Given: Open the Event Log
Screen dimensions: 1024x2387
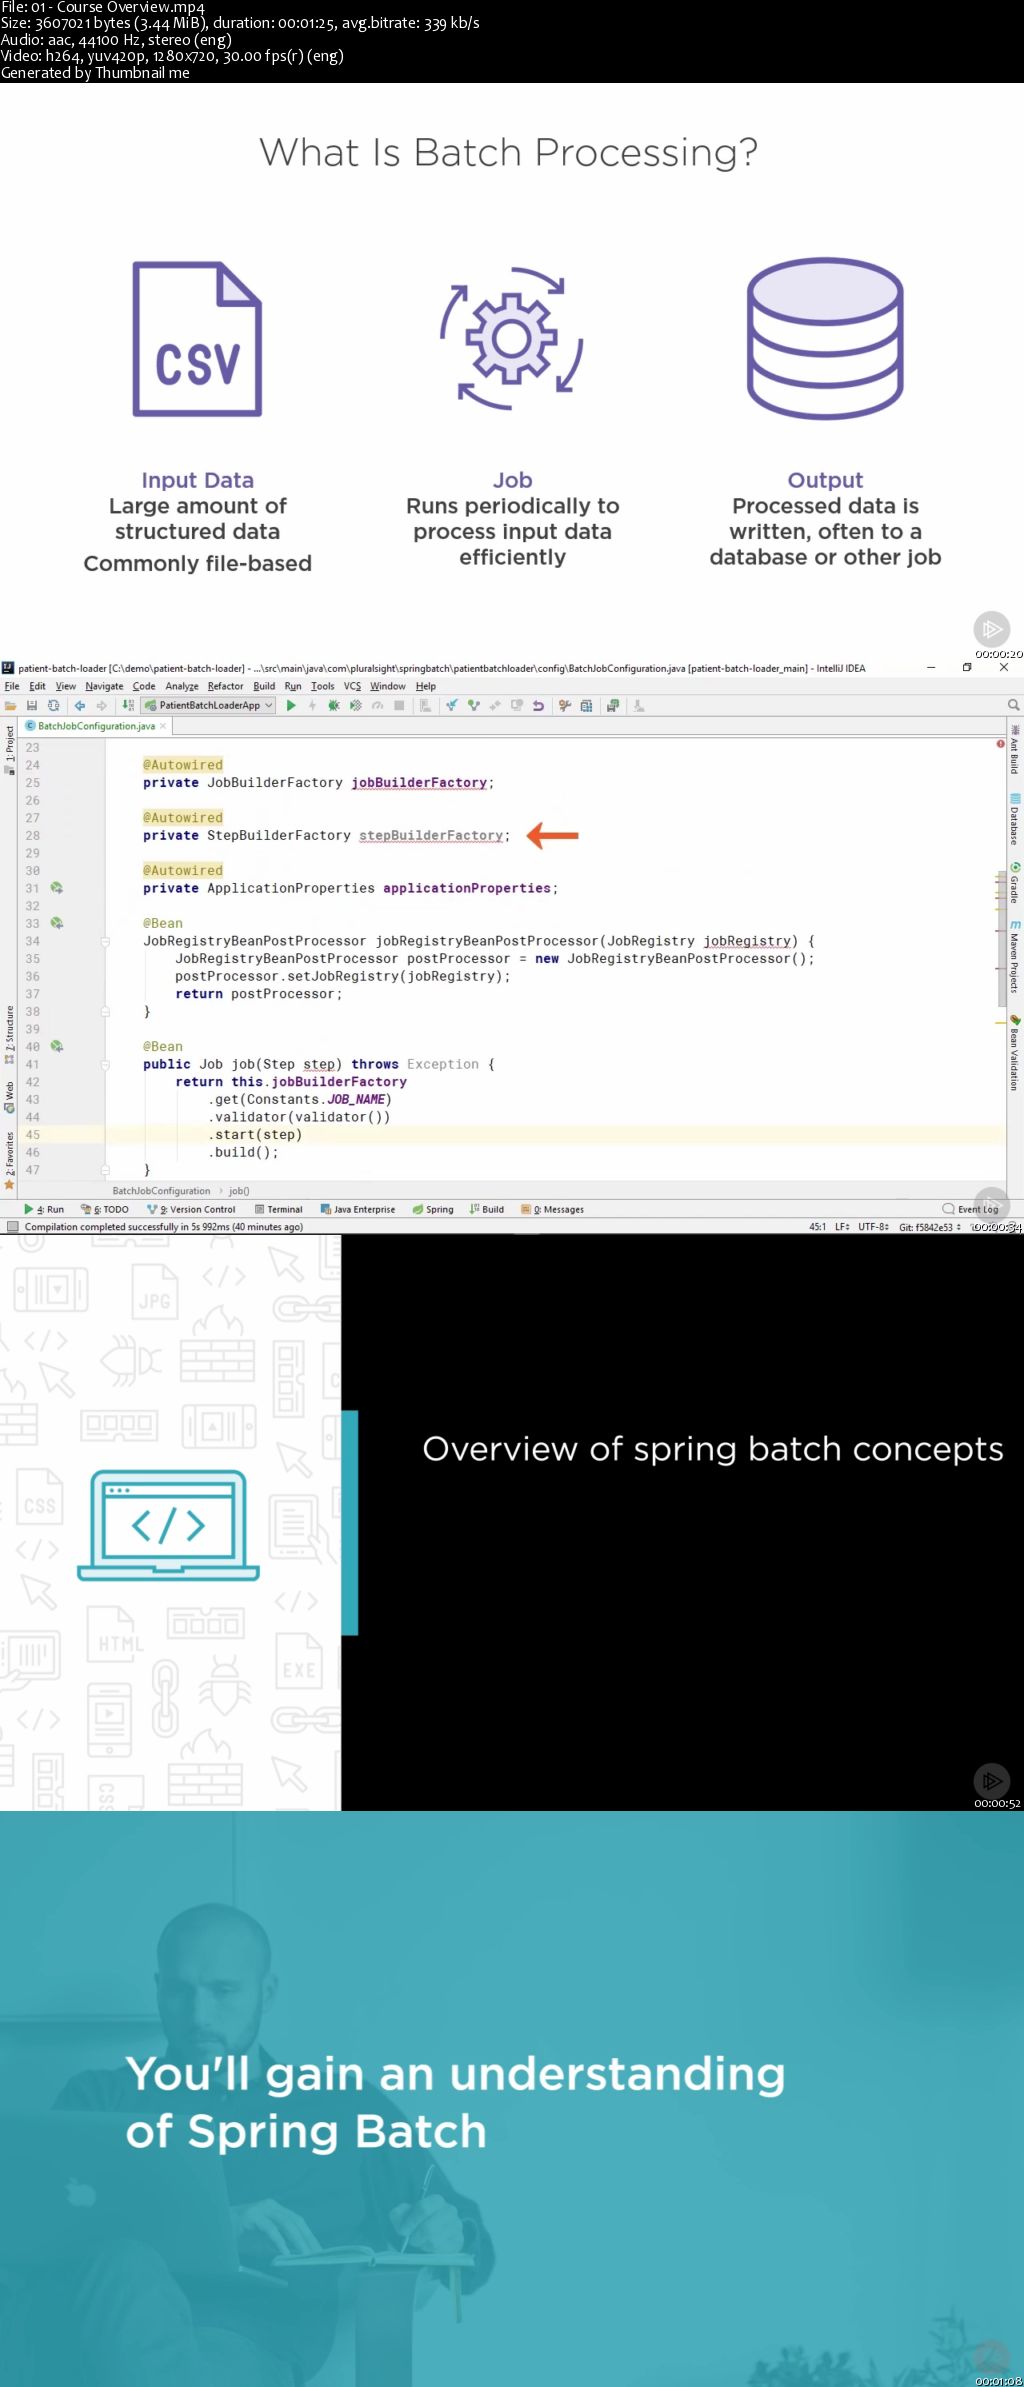Looking at the screenshot, I should 971,1209.
